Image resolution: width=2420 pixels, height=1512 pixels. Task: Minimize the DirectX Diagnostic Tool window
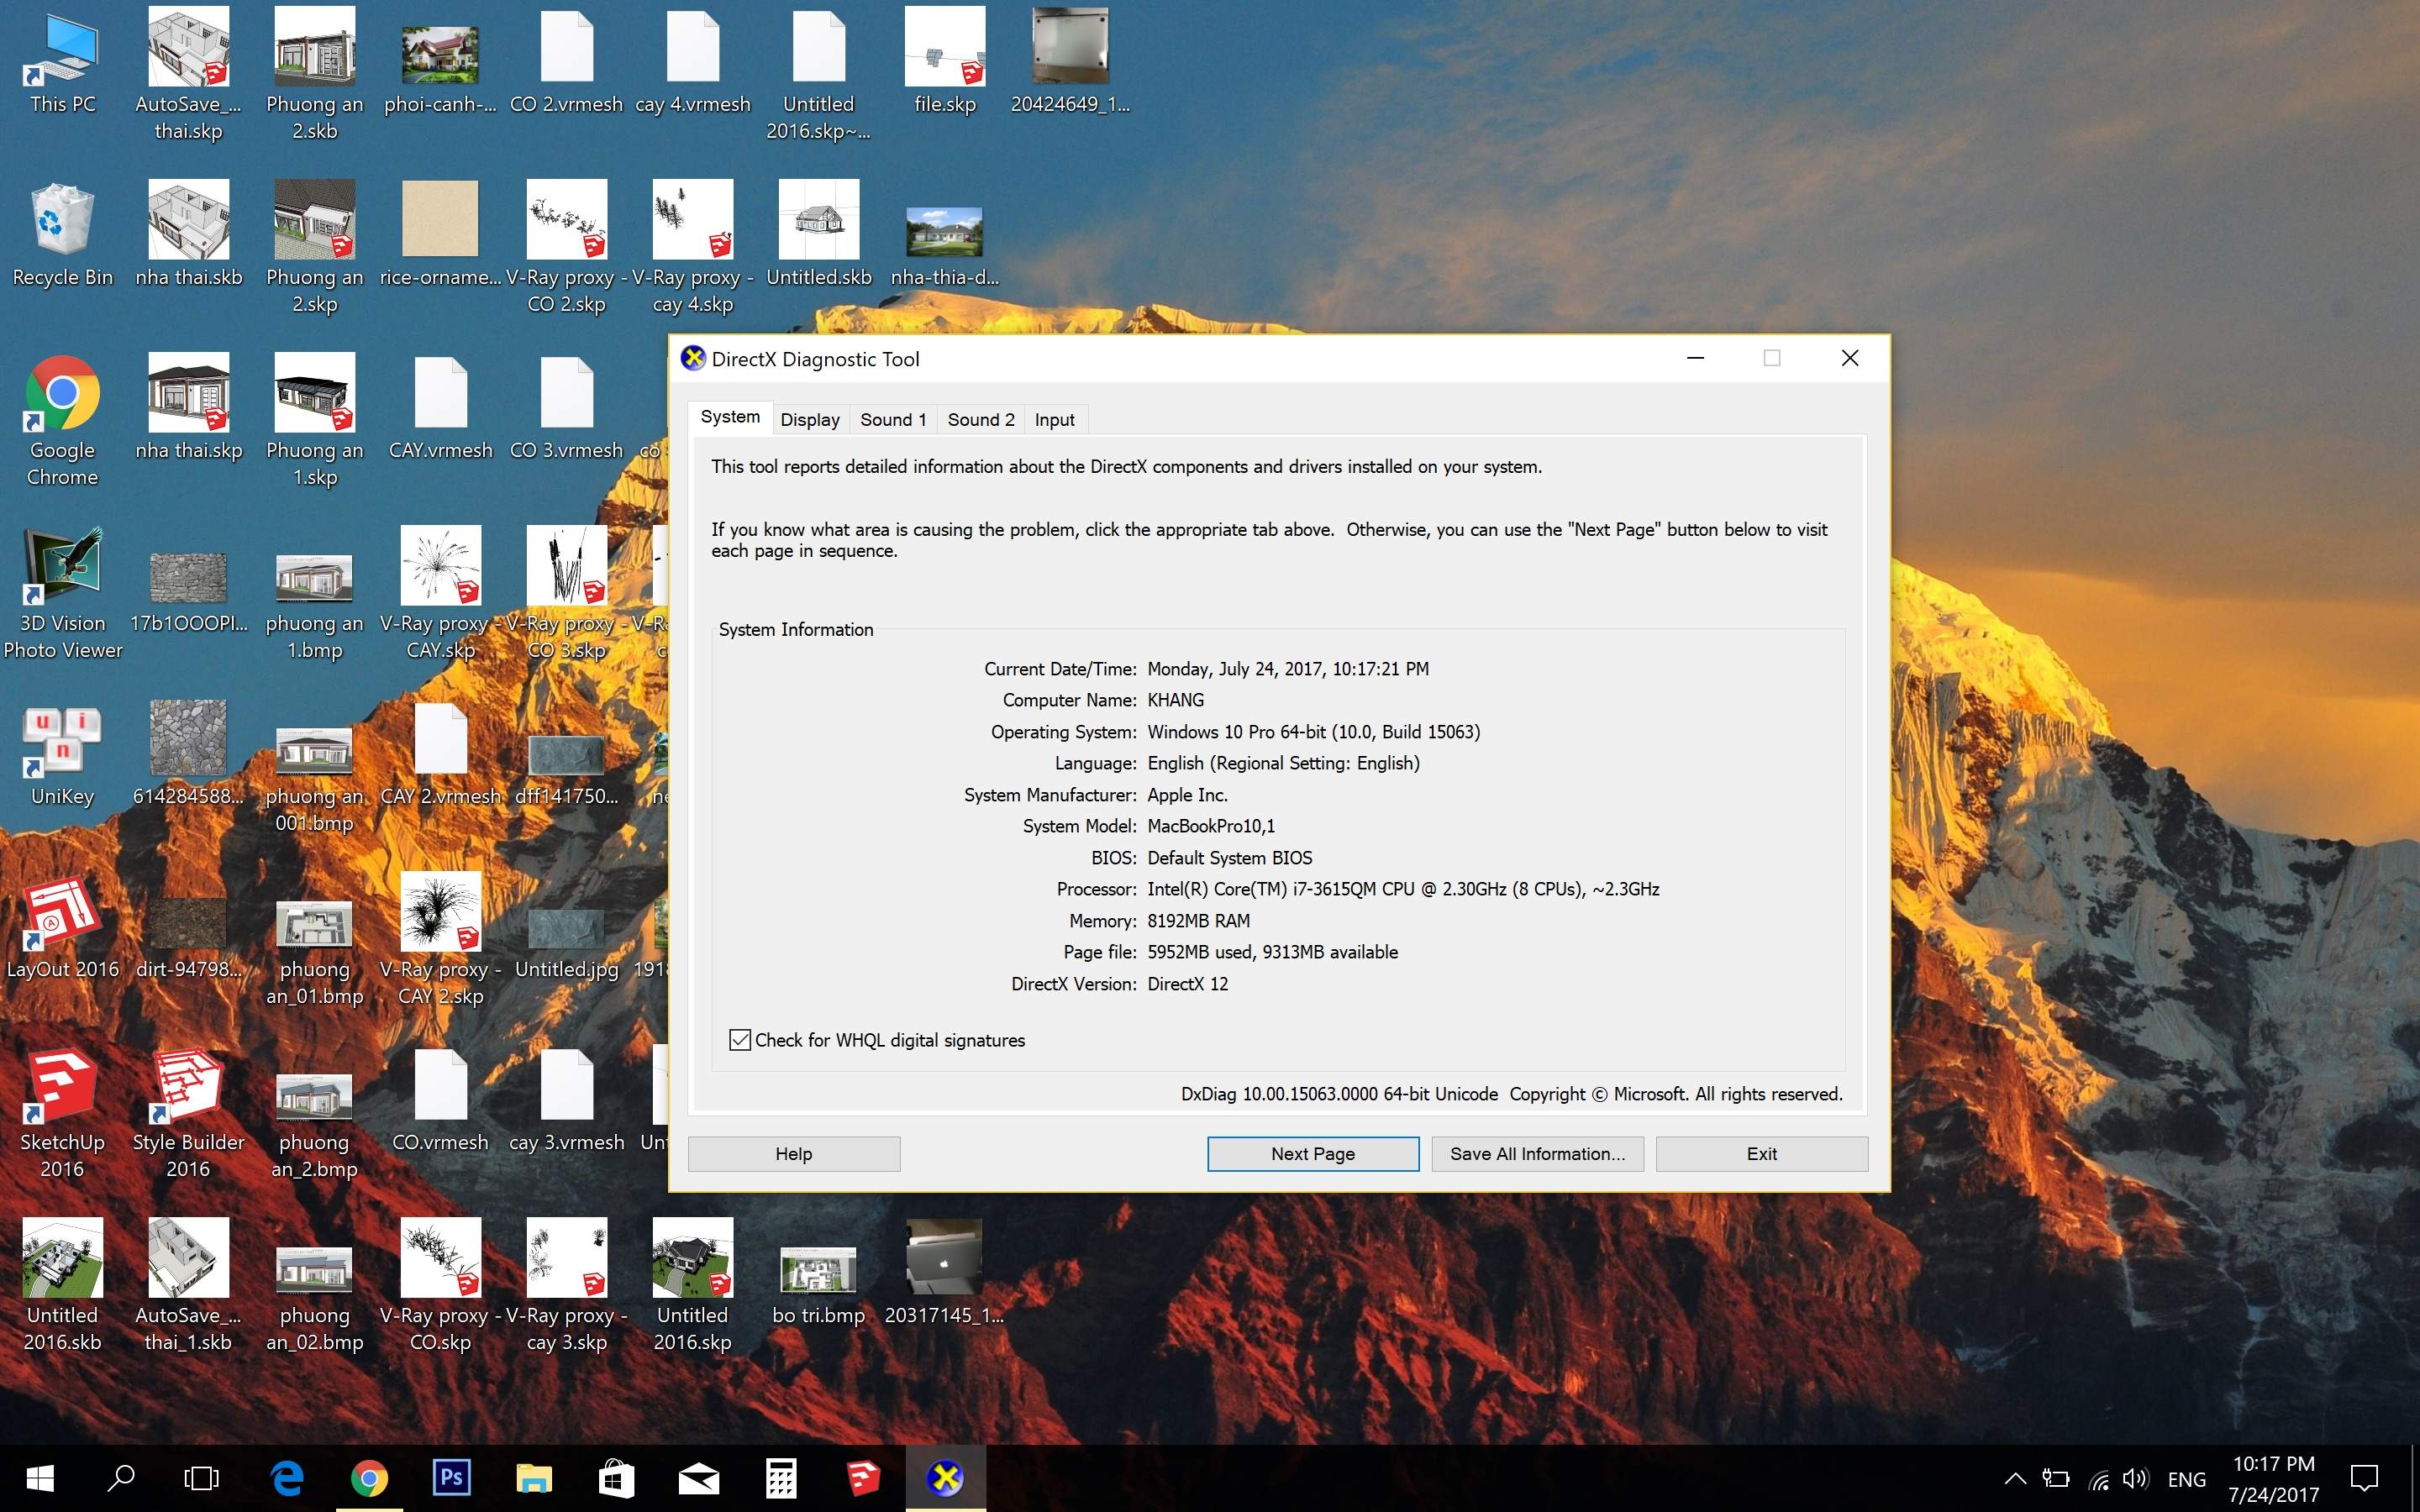1695,358
